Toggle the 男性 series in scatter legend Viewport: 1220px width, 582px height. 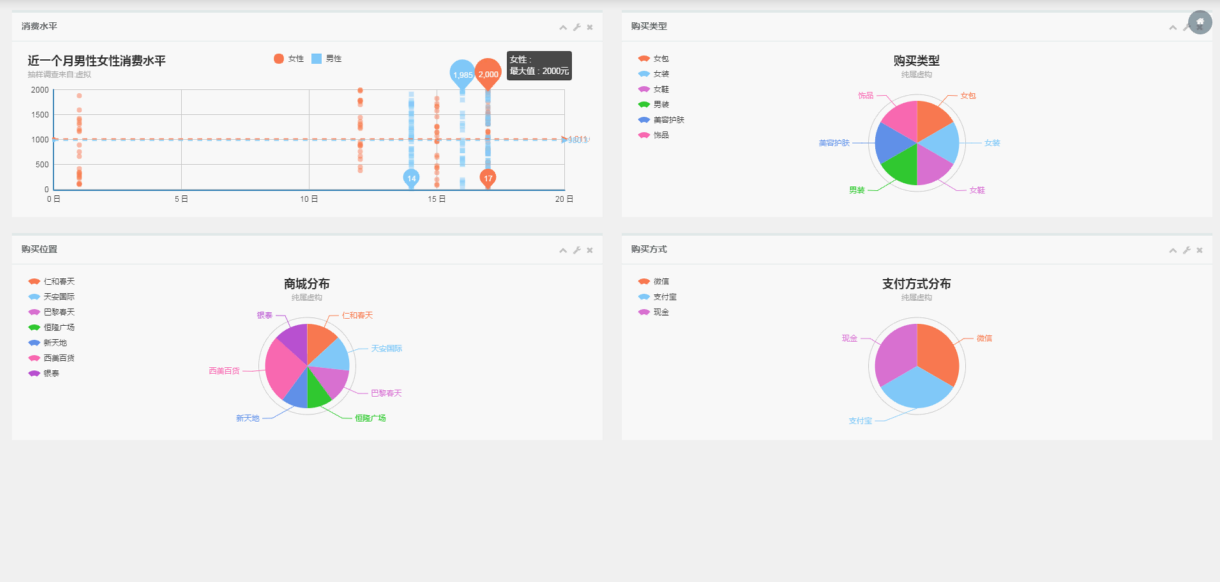tap(326, 59)
